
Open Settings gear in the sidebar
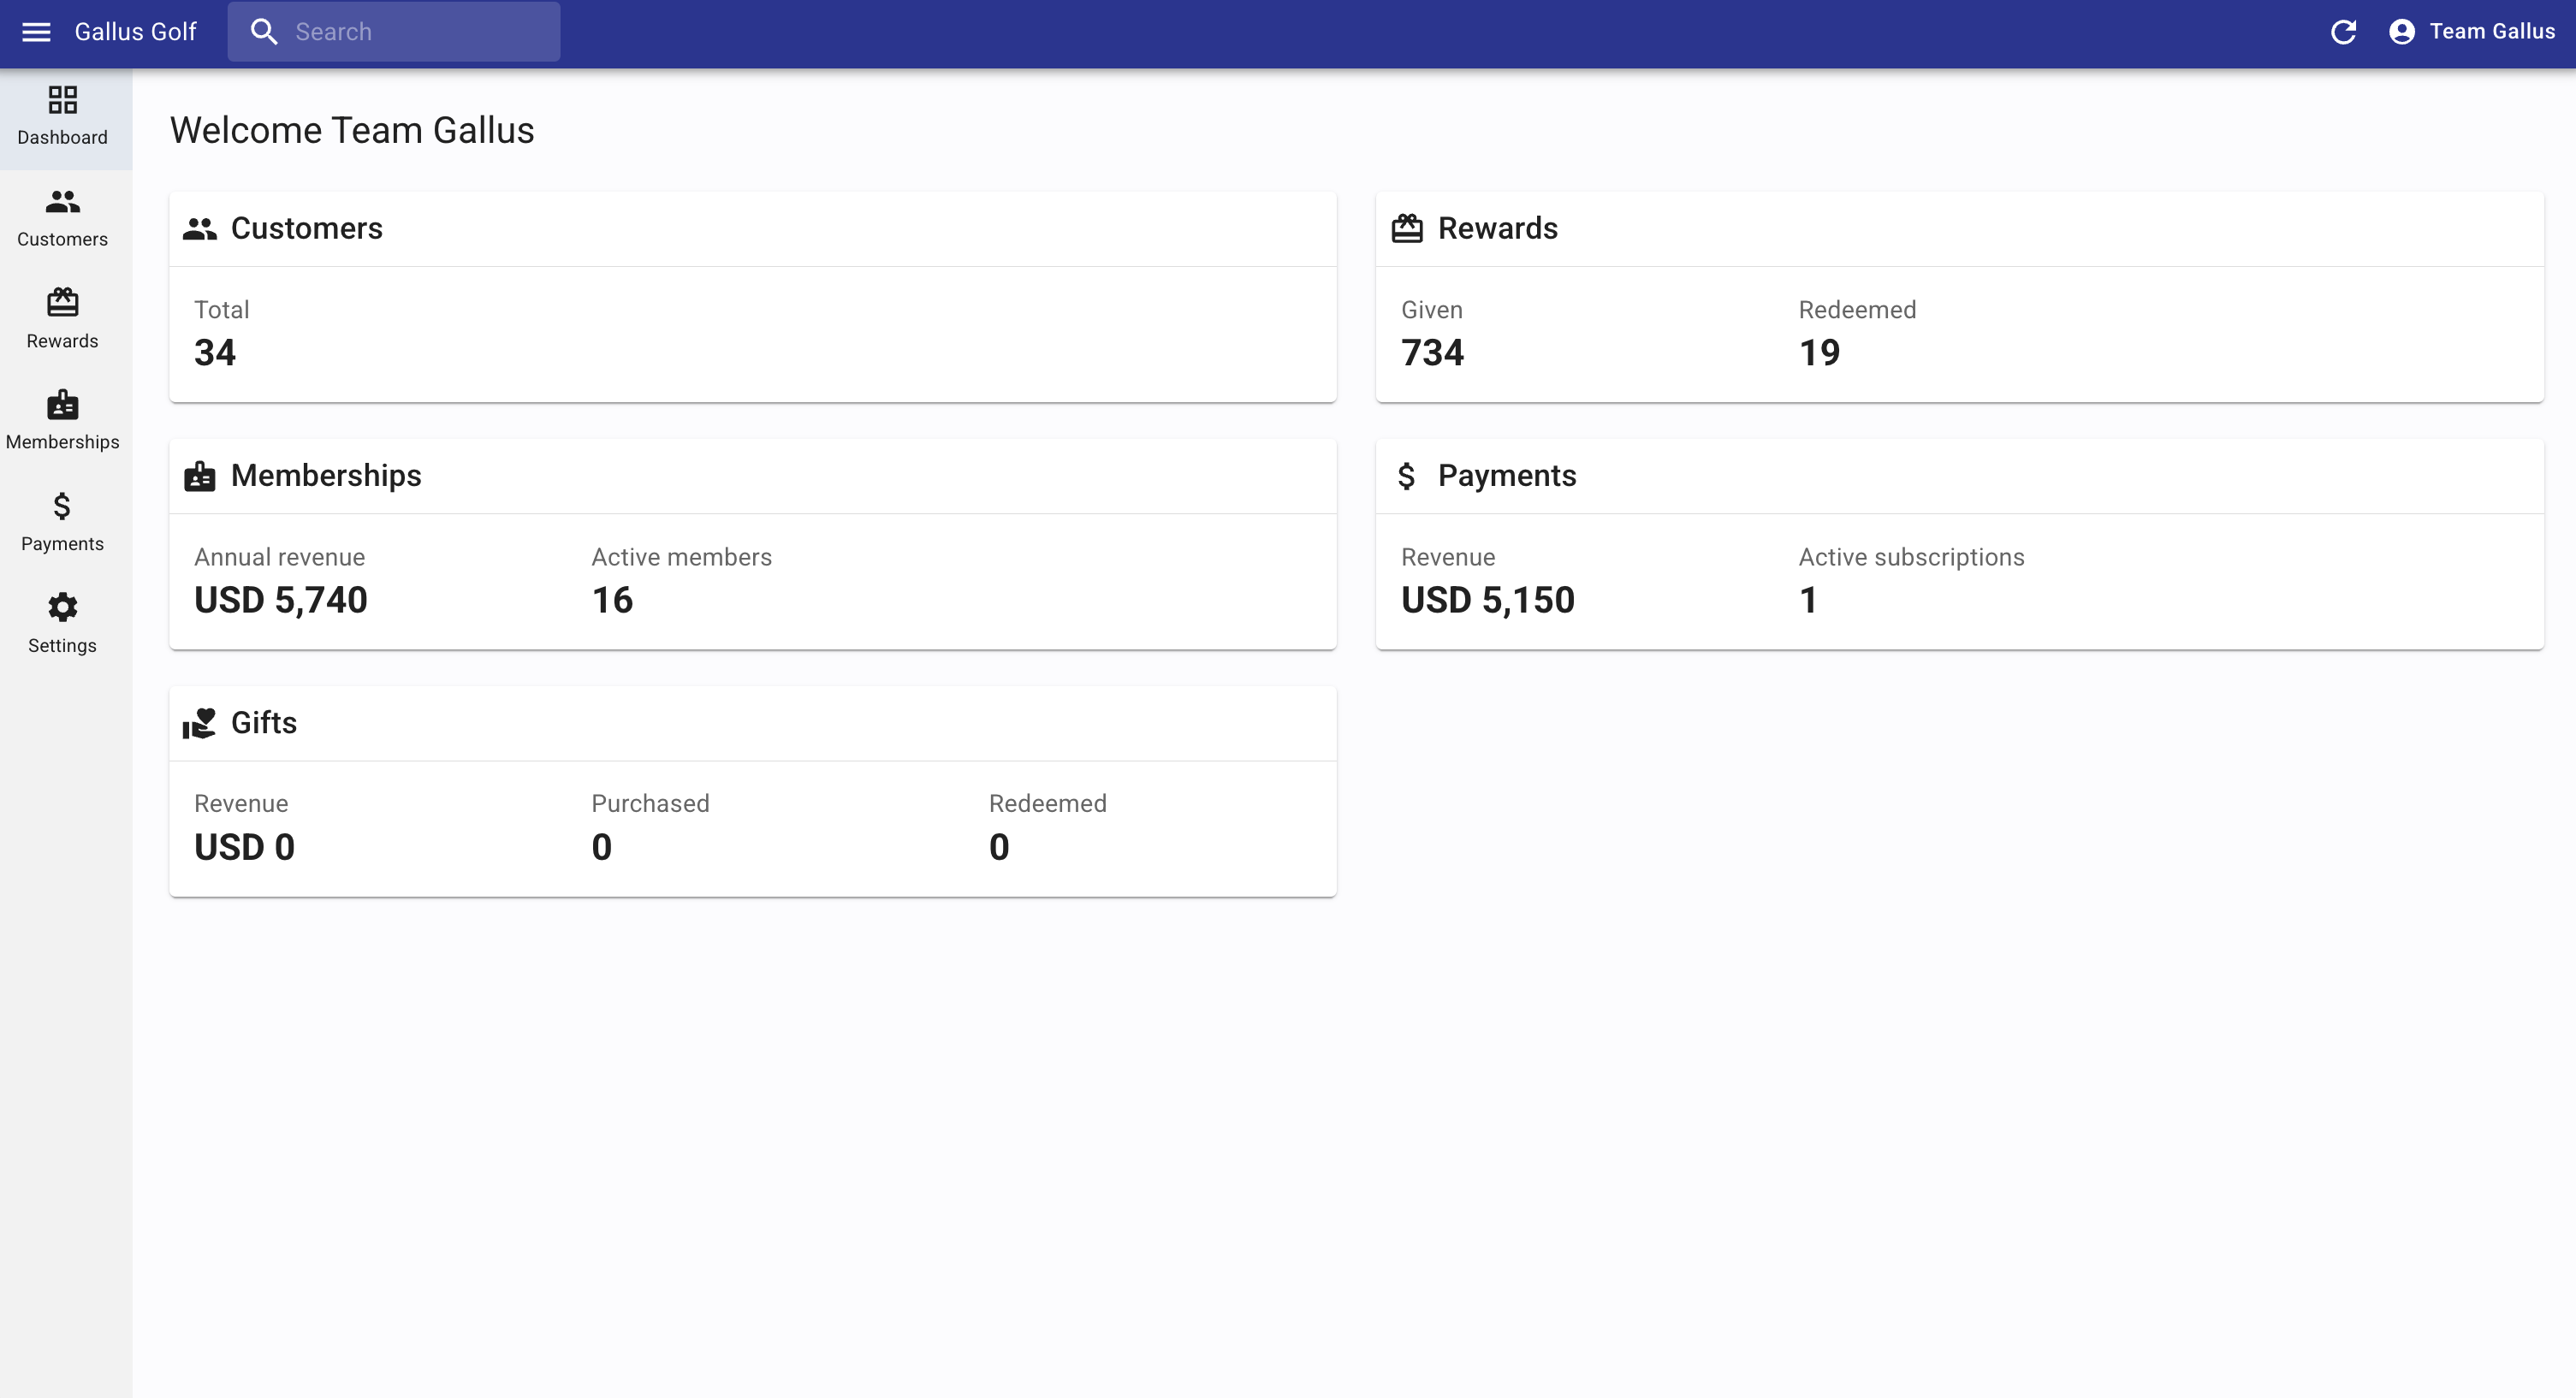coord(63,624)
